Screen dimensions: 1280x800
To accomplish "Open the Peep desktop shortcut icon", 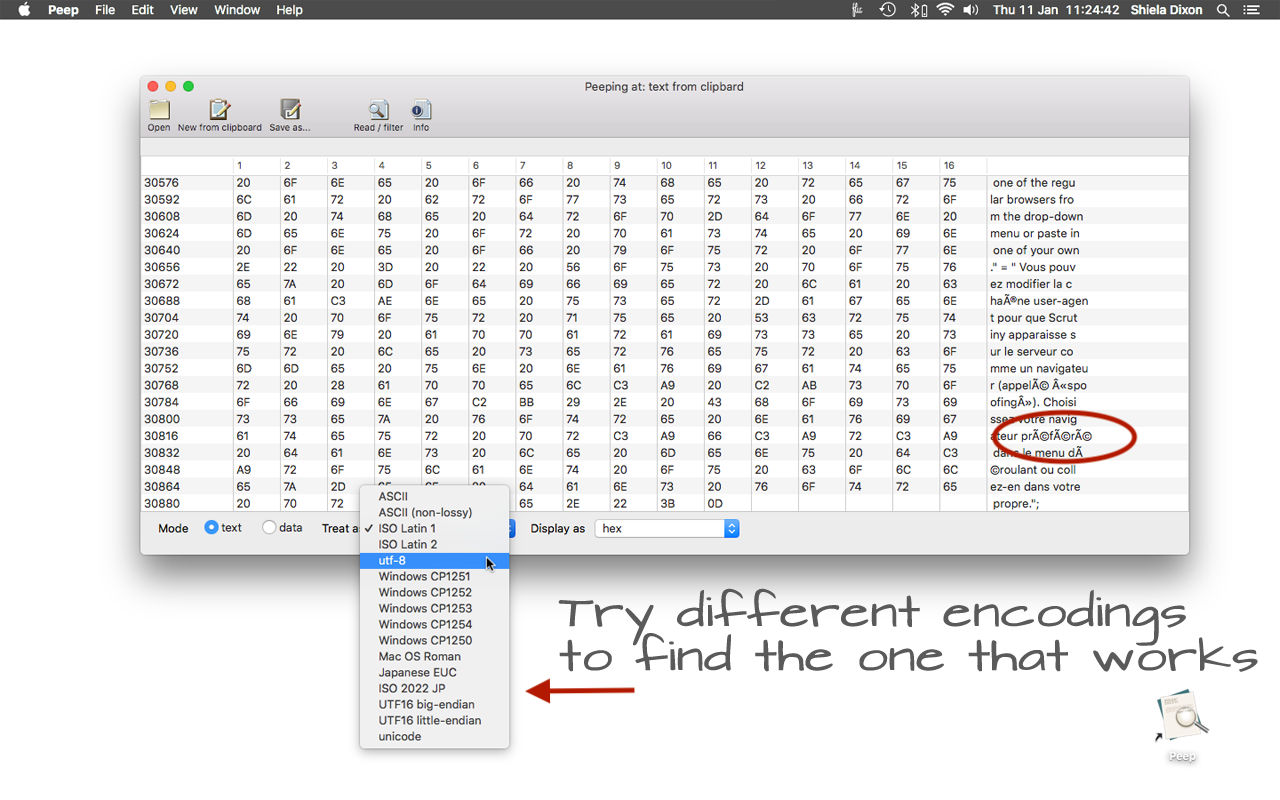I will (1182, 715).
